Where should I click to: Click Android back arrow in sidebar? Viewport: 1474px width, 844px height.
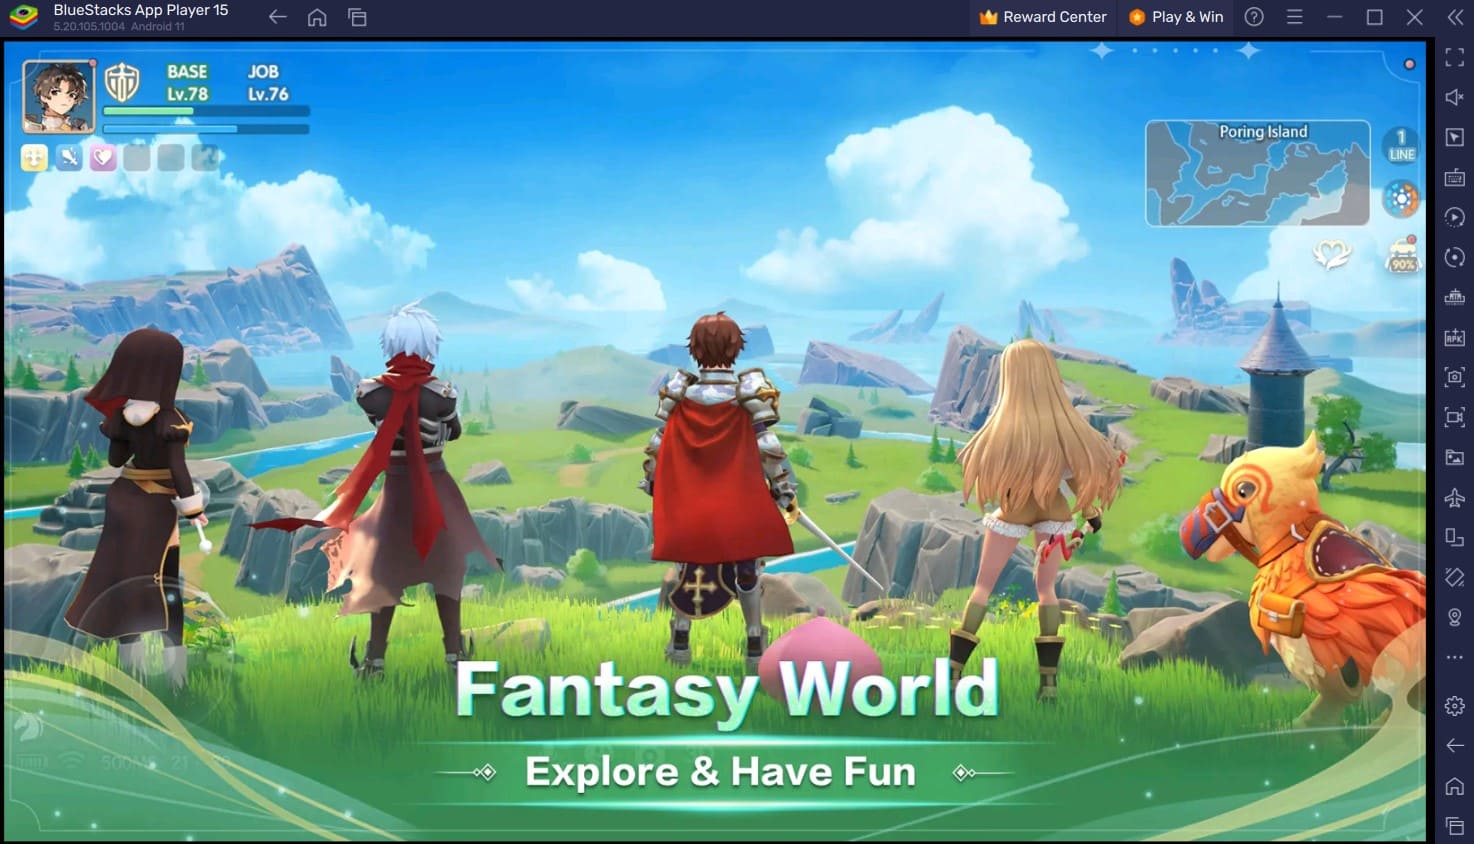[x=1455, y=745]
